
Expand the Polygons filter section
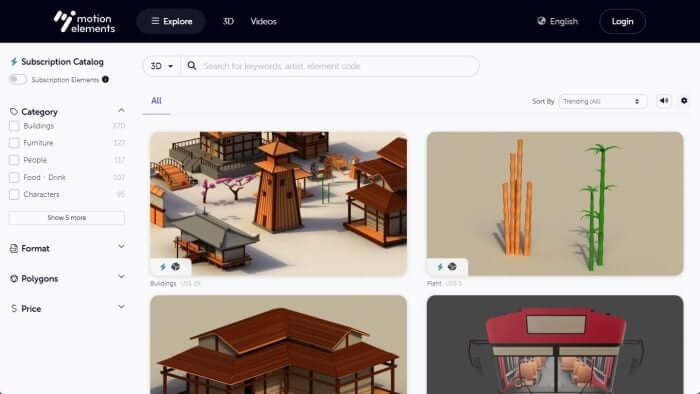[x=67, y=278]
